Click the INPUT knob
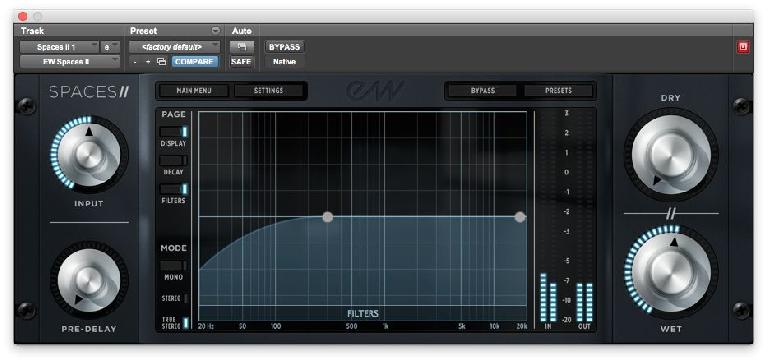 89,154
